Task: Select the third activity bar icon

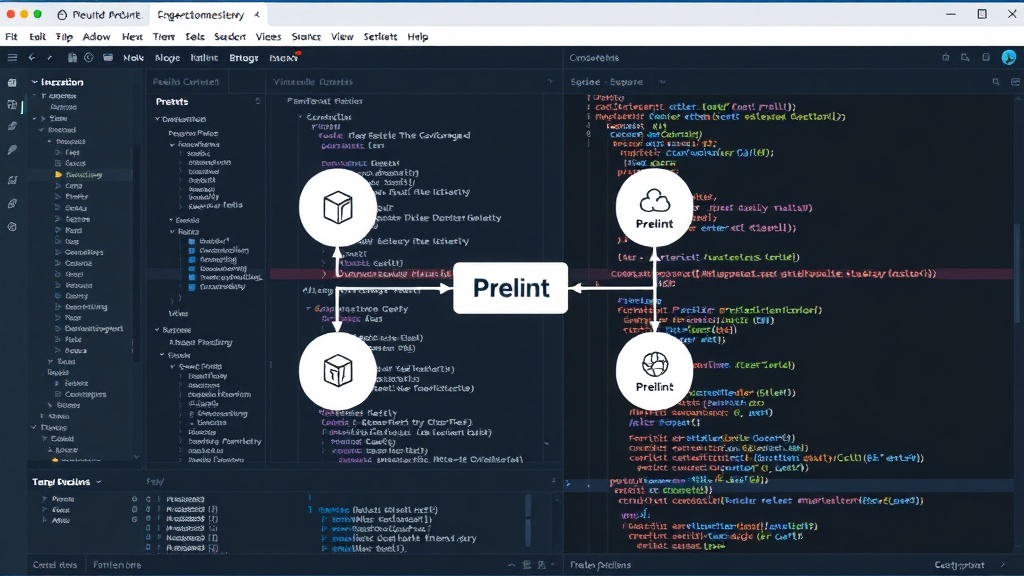Action: point(12,126)
